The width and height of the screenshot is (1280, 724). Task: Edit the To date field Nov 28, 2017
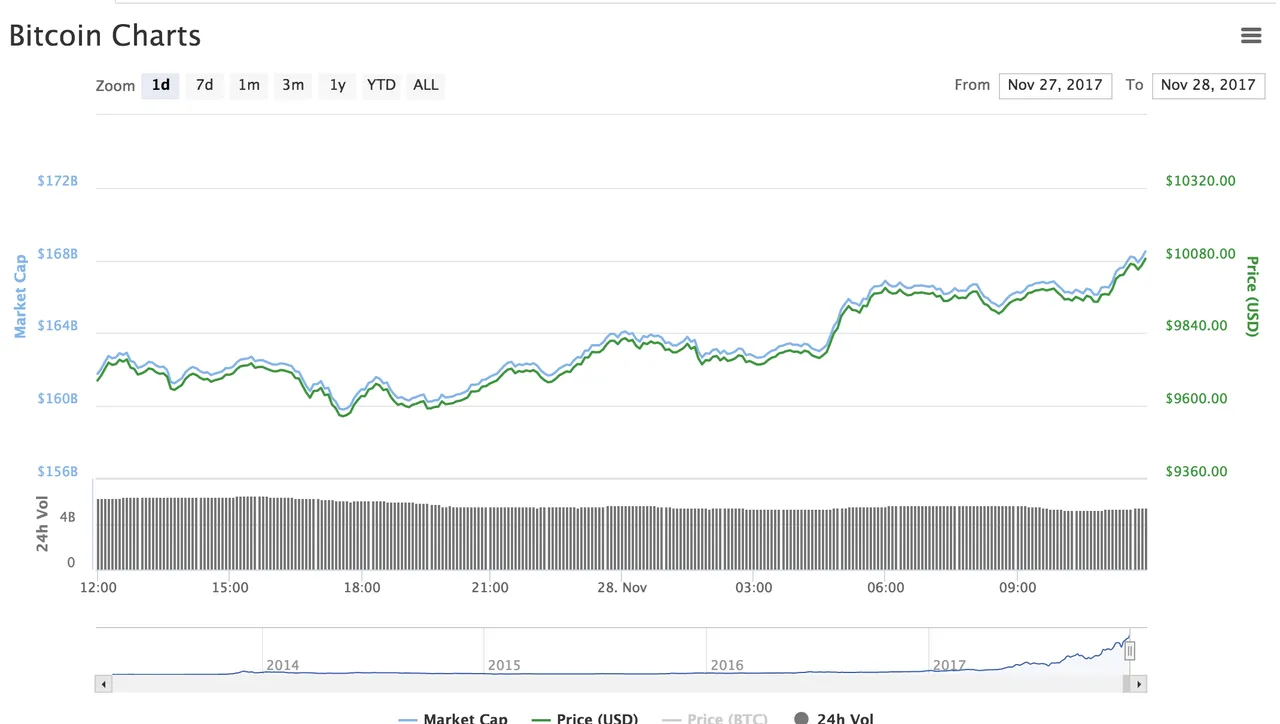pos(1208,85)
